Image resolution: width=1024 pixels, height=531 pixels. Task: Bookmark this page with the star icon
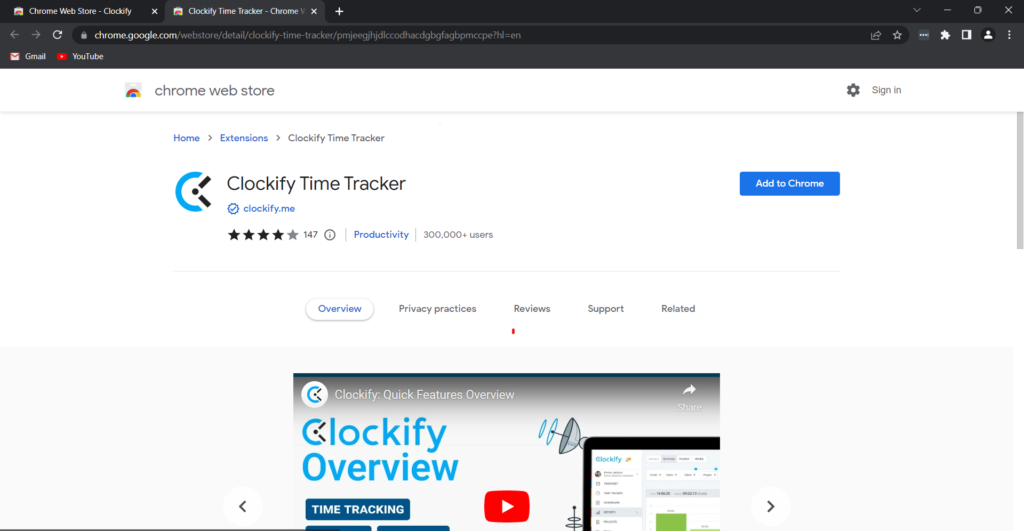[897, 35]
